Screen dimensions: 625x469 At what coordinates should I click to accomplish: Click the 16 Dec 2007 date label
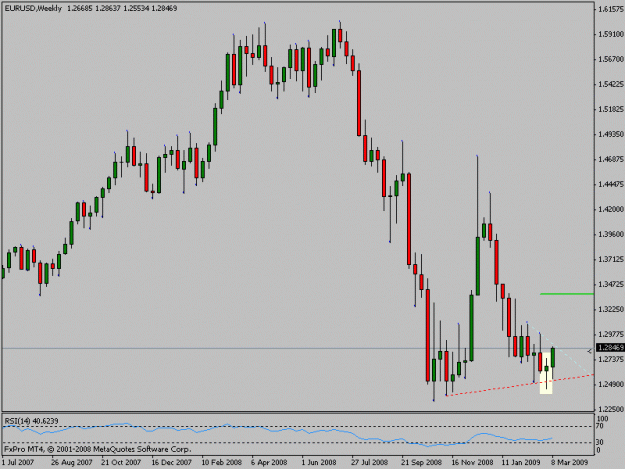171,463
